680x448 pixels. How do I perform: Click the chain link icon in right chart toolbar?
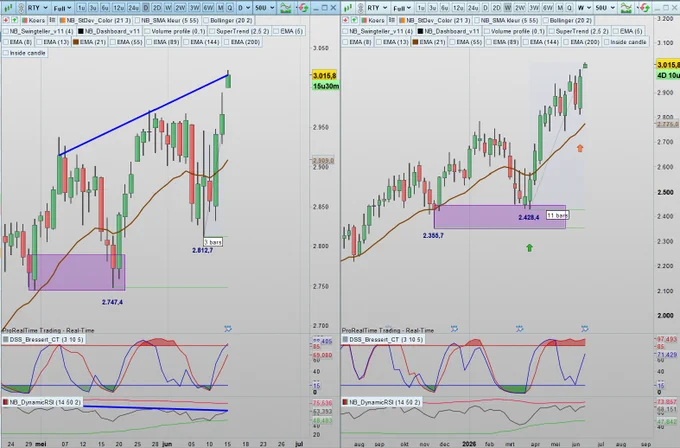point(361,8)
